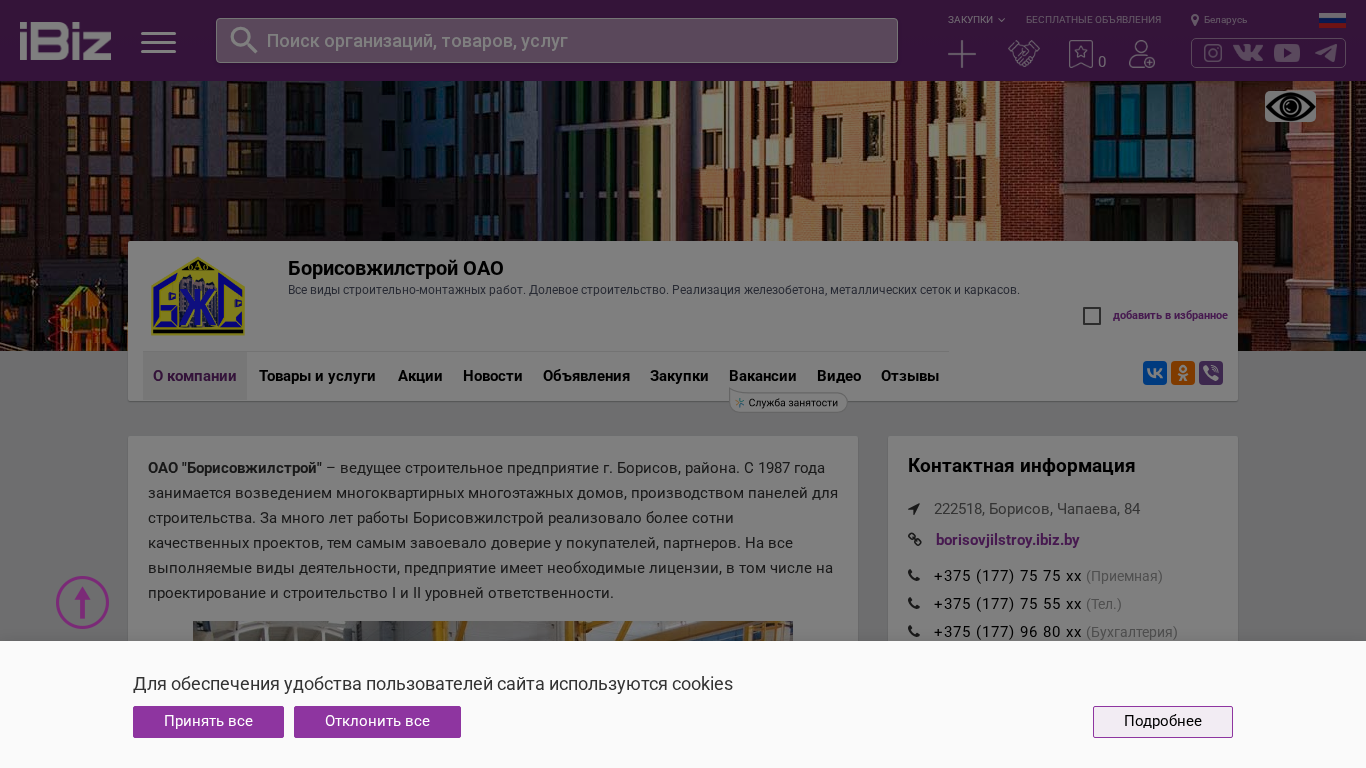The width and height of the screenshot is (1366, 768).
Task: Click the favorites counter showing 0
Action: click(1102, 62)
